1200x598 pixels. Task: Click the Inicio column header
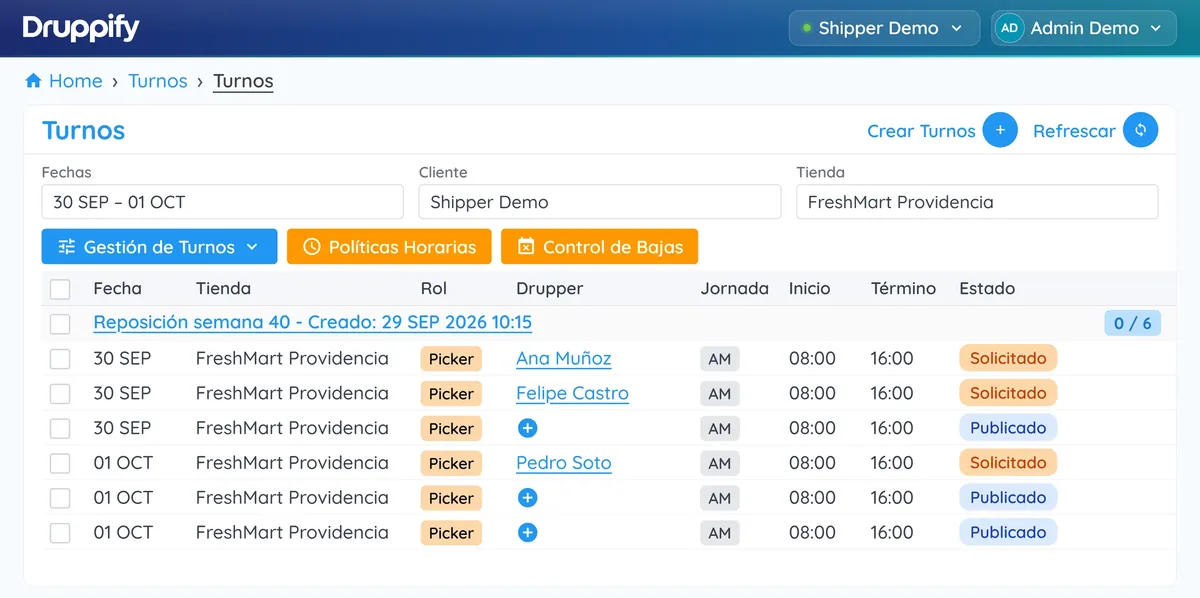[810, 288]
